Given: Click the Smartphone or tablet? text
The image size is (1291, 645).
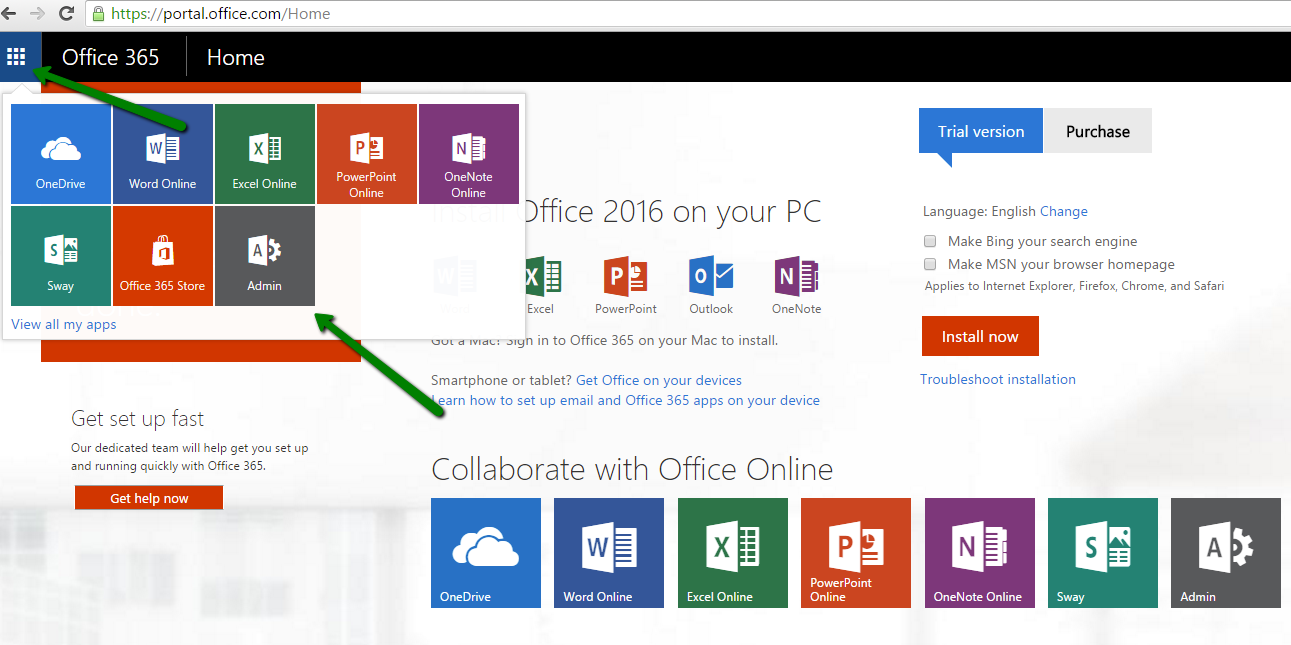Looking at the screenshot, I should [x=501, y=380].
